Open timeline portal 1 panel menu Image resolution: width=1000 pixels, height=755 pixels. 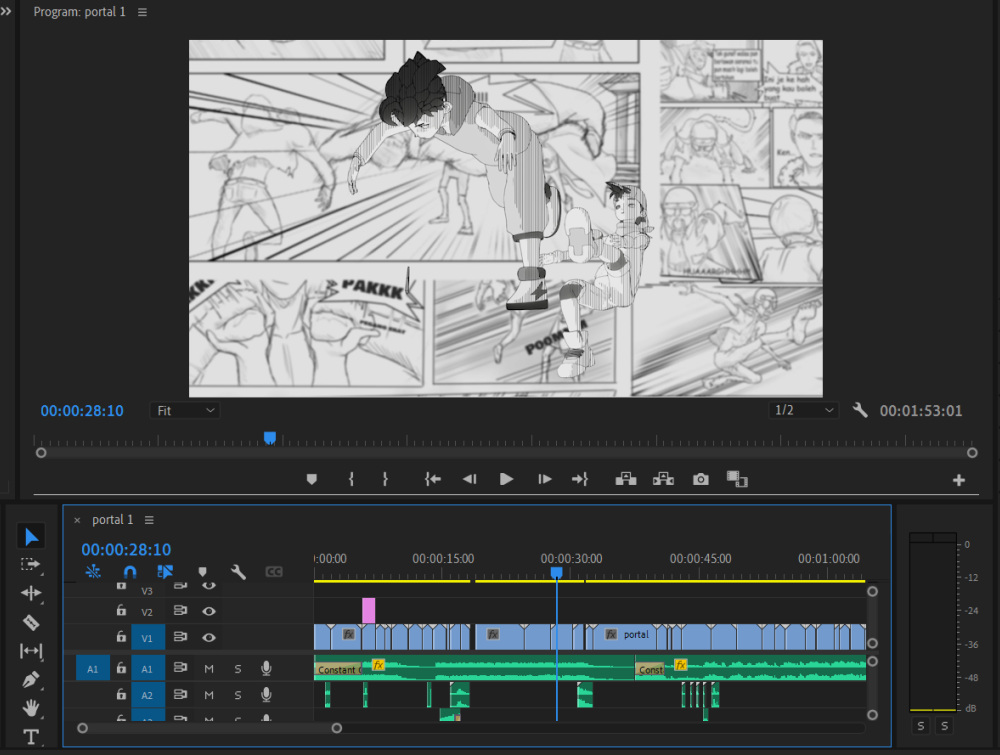tap(149, 520)
